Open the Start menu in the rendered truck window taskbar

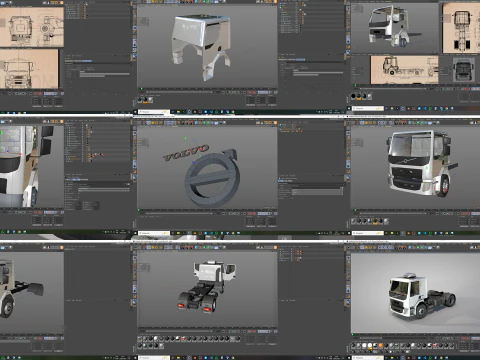tap(349, 358)
